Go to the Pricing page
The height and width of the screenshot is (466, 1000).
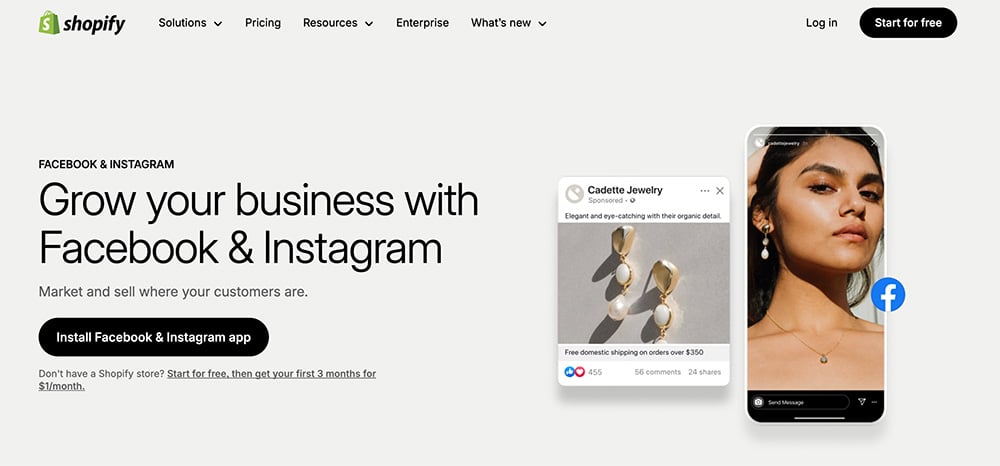coord(263,23)
